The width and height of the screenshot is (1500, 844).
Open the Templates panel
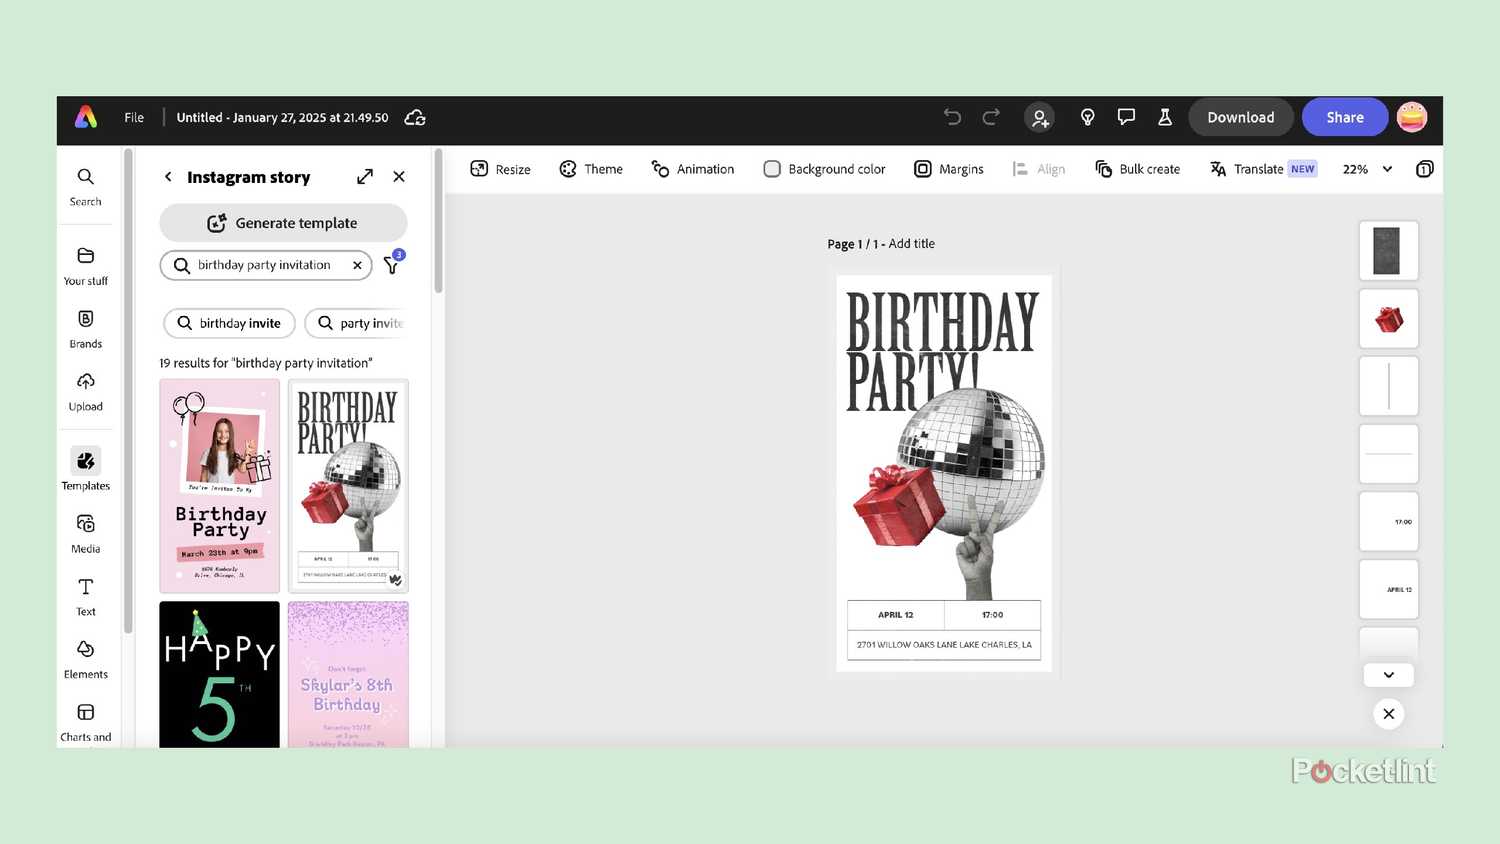[85, 470]
